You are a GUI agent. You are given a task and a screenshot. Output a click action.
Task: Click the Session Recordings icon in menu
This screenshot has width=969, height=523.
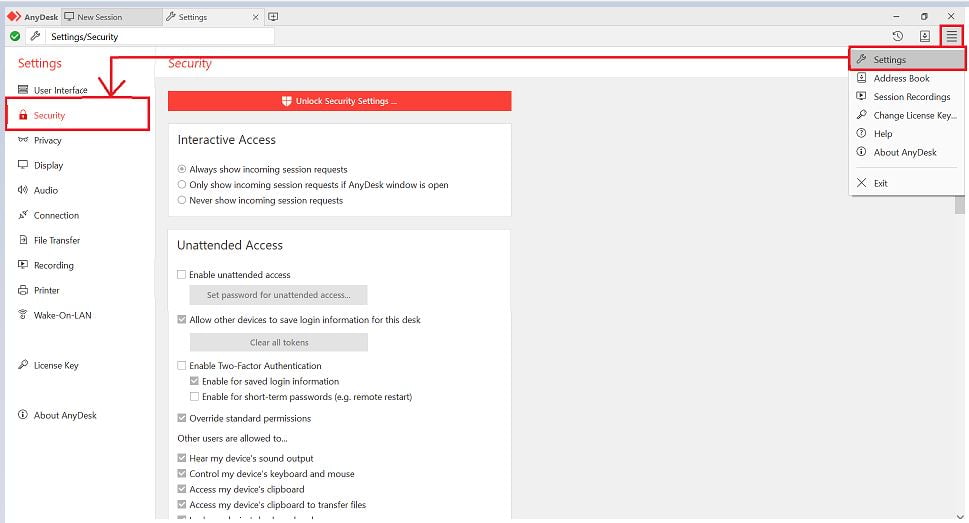(861, 96)
